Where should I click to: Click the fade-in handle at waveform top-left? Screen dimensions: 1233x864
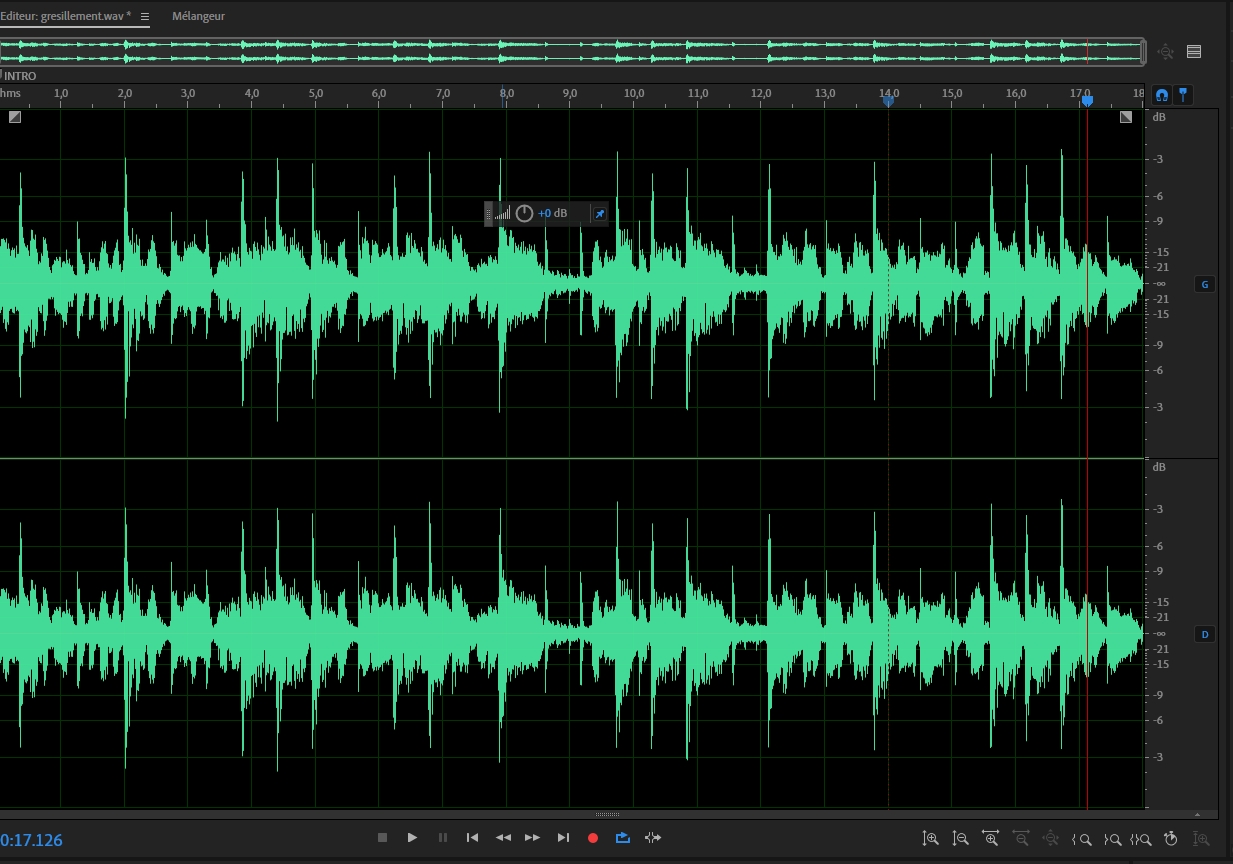[x=15, y=117]
